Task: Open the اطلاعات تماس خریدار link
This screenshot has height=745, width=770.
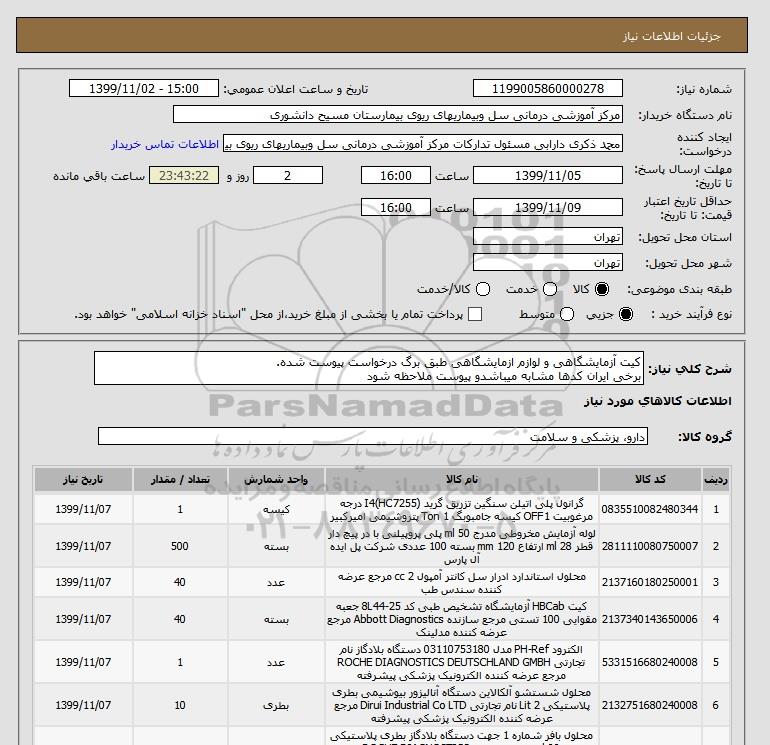Action: pyautogui.click(x=165, y=144)
